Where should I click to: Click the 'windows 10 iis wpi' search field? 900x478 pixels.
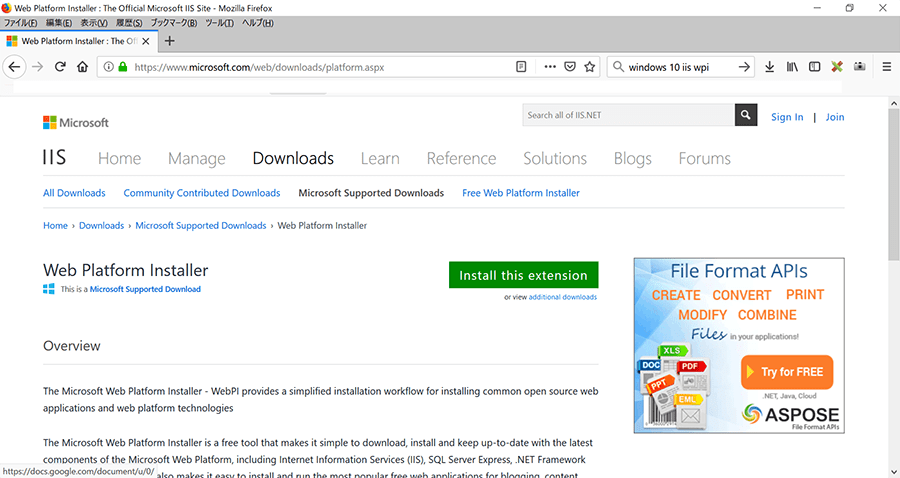click(x=679, y=67)
